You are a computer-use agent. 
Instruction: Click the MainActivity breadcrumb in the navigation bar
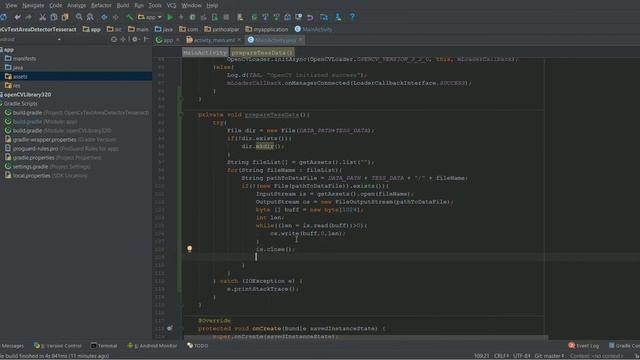[313, 29]
